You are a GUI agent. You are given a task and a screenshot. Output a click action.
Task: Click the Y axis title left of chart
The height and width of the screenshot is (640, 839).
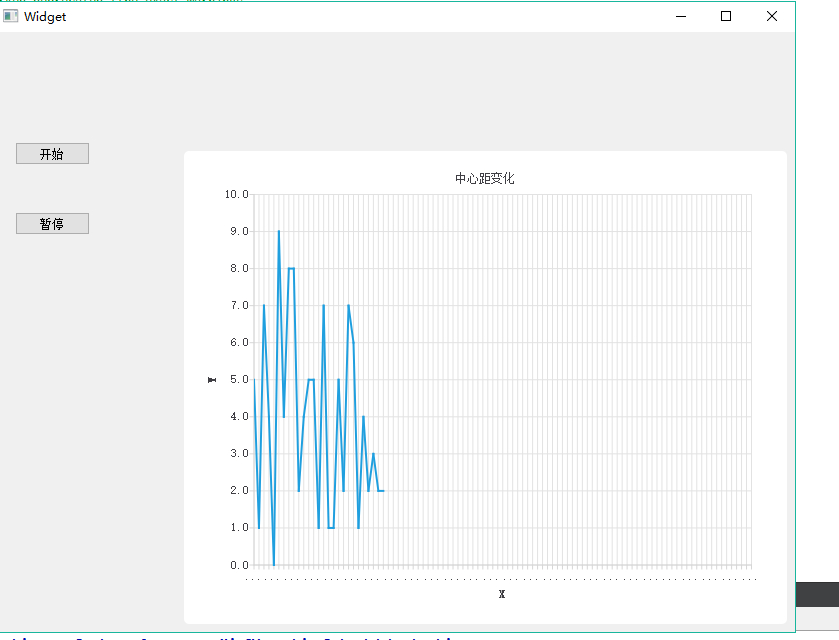coord(212,380)
